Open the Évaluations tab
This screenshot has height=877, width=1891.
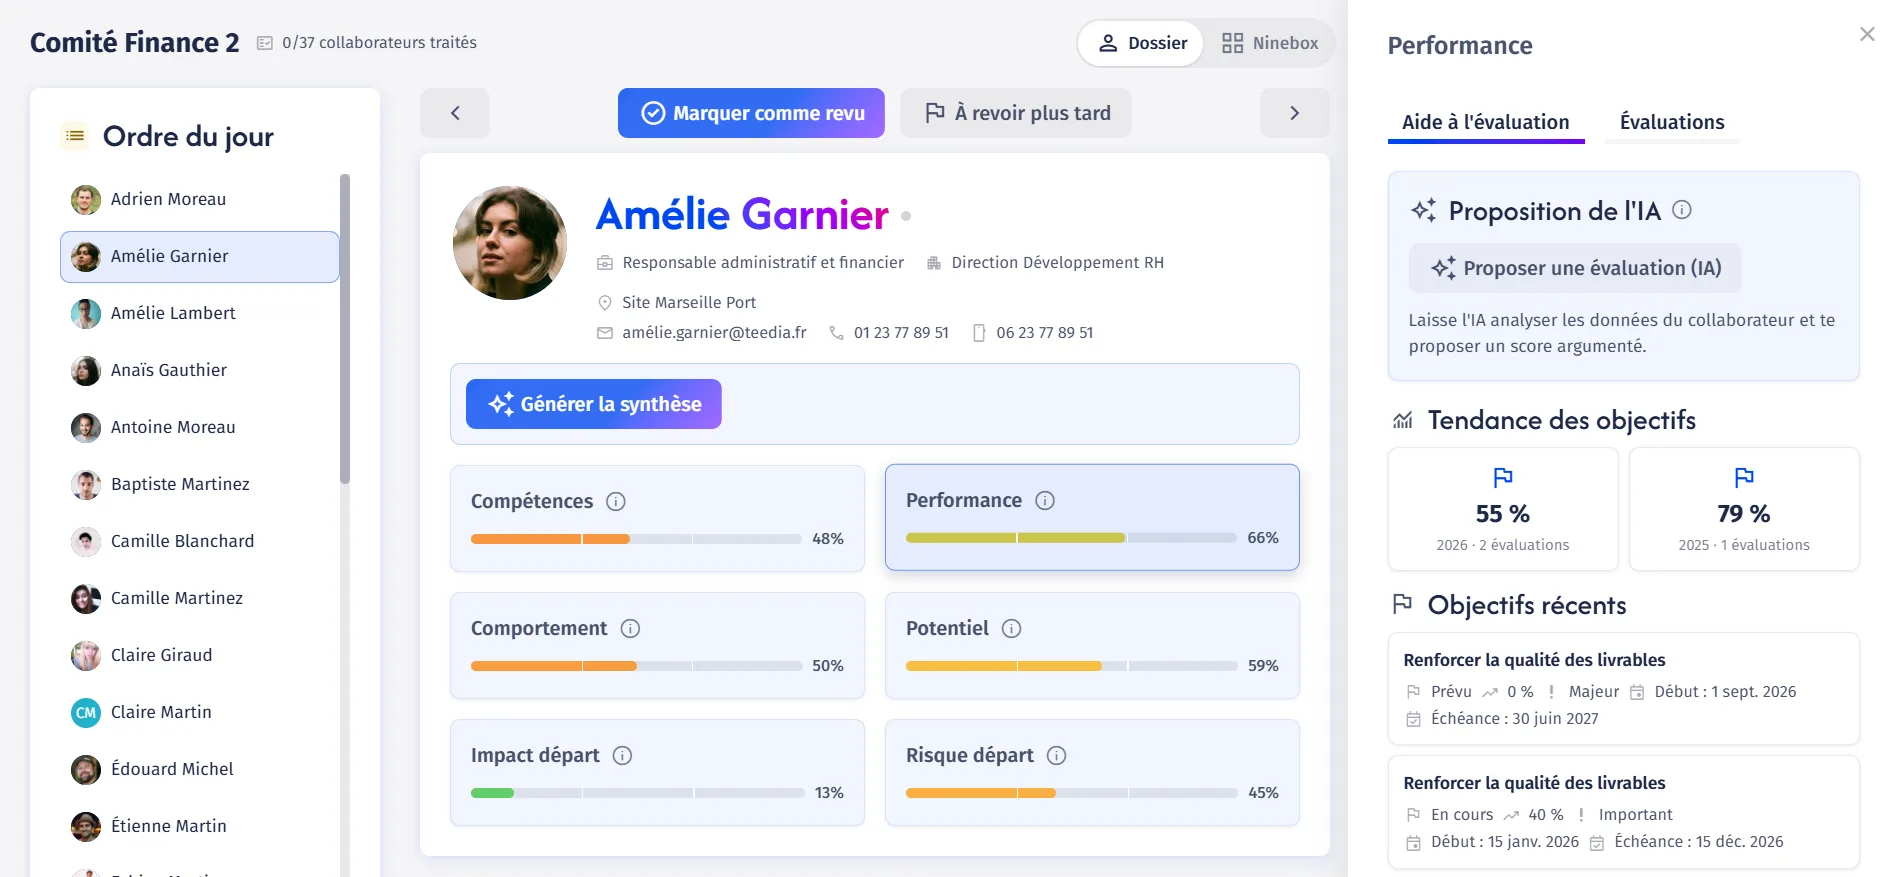[x=1672, y=122]
